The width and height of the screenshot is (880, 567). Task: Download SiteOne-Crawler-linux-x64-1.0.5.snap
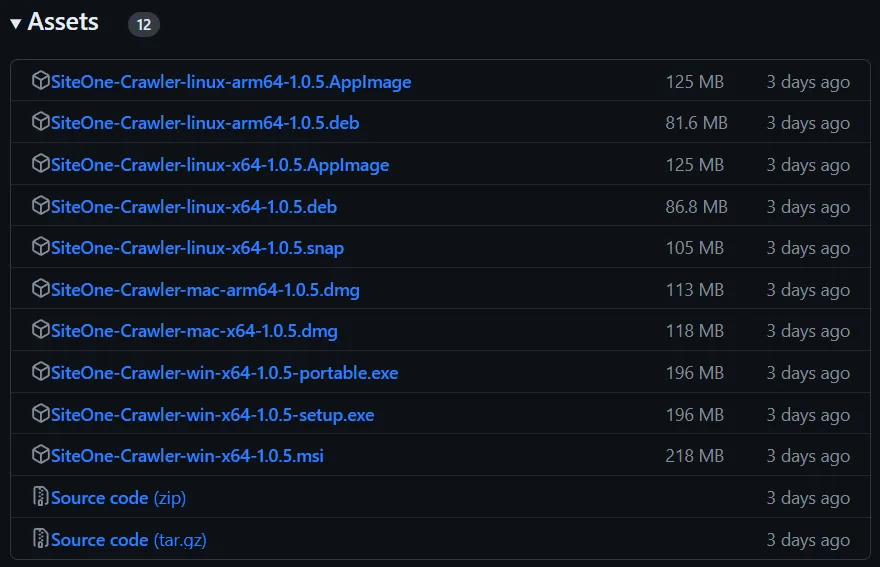coord(197,248)
